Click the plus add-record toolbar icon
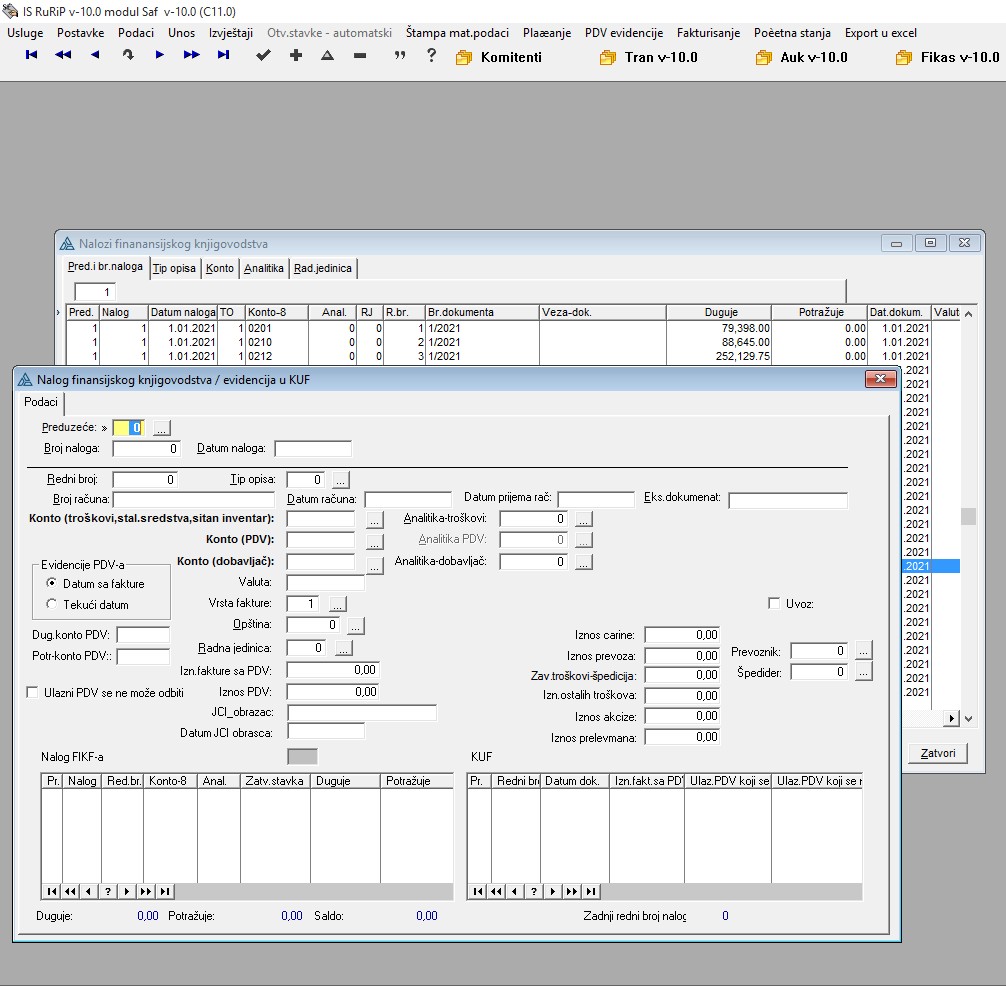This screenshot has width=1006, height=986. point(295,56)
